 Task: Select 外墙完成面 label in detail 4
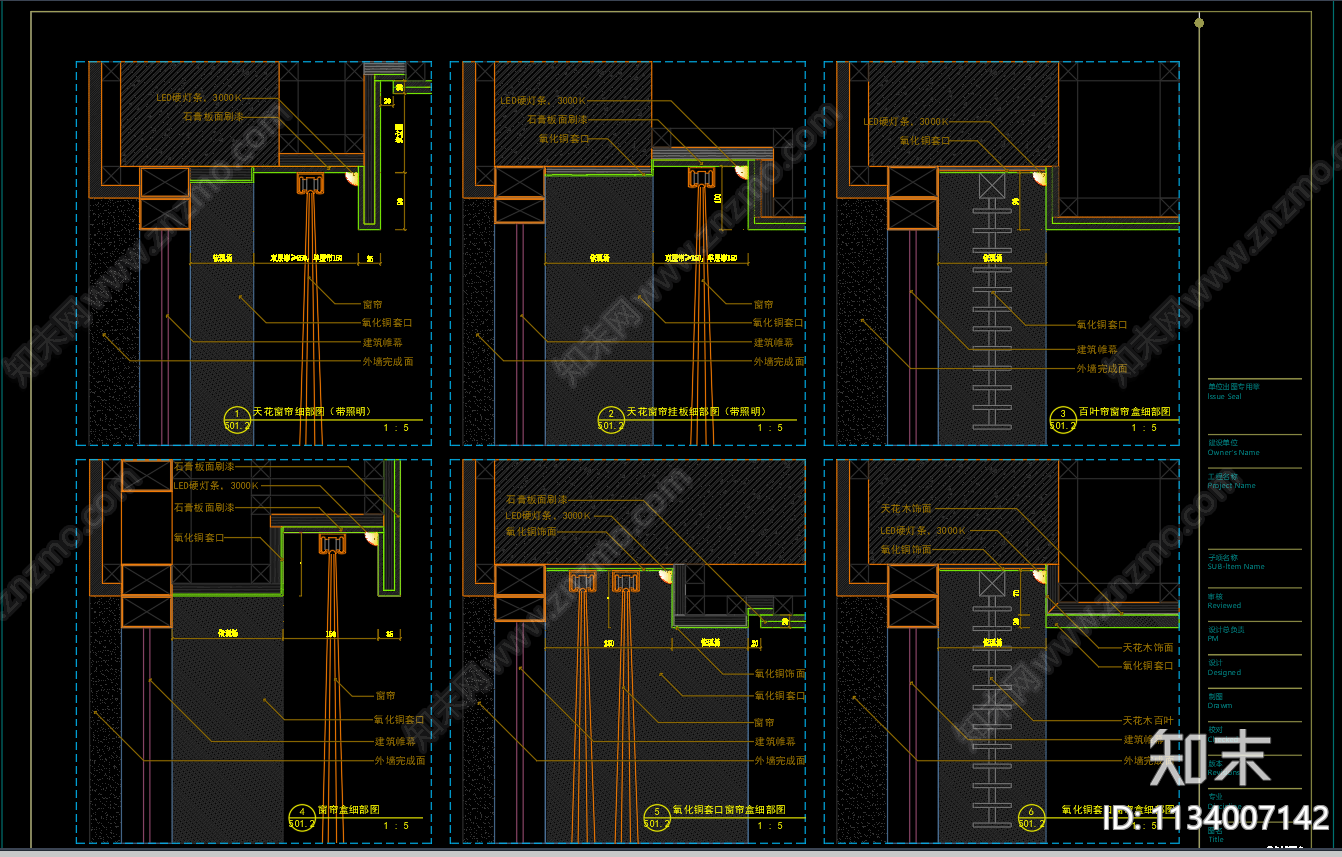(400, 760)
